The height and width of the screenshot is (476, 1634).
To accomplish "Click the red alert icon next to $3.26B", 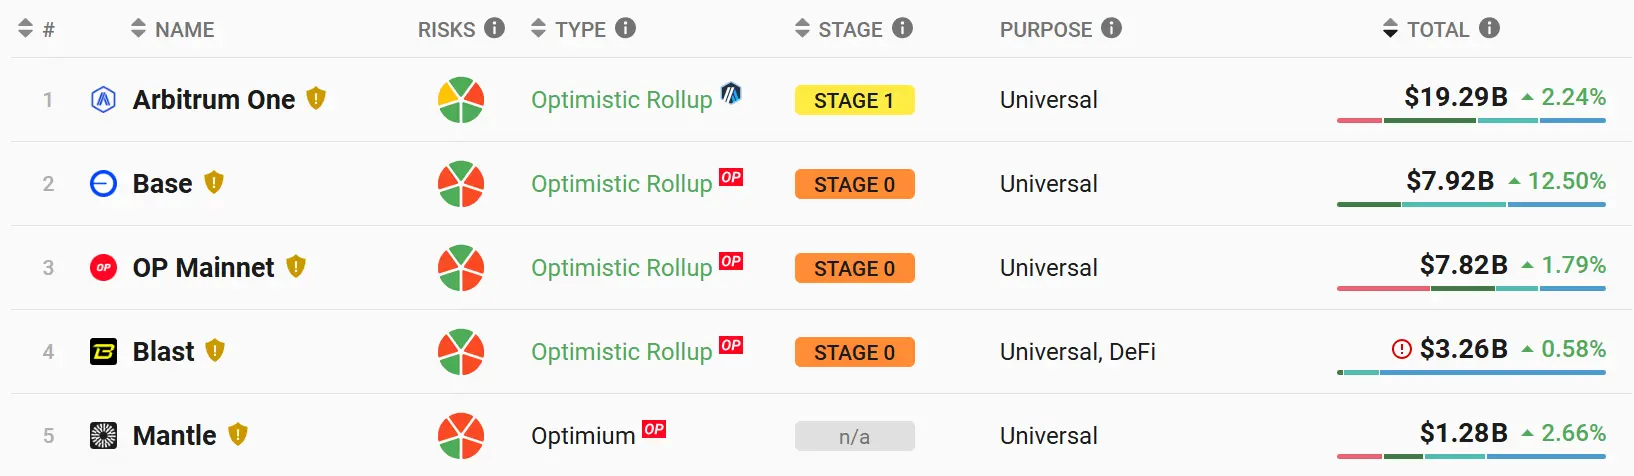I will [1402, 349].
